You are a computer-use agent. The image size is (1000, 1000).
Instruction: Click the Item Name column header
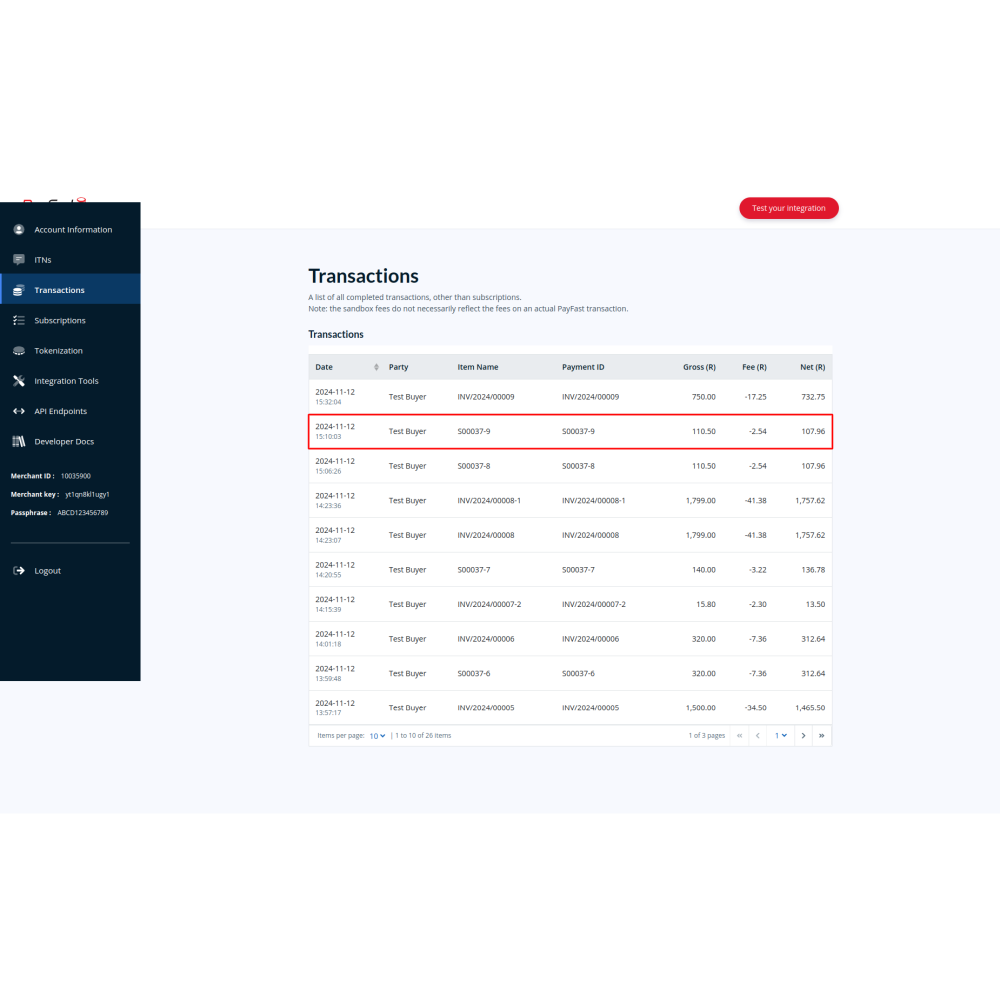(x=478, y=367)
